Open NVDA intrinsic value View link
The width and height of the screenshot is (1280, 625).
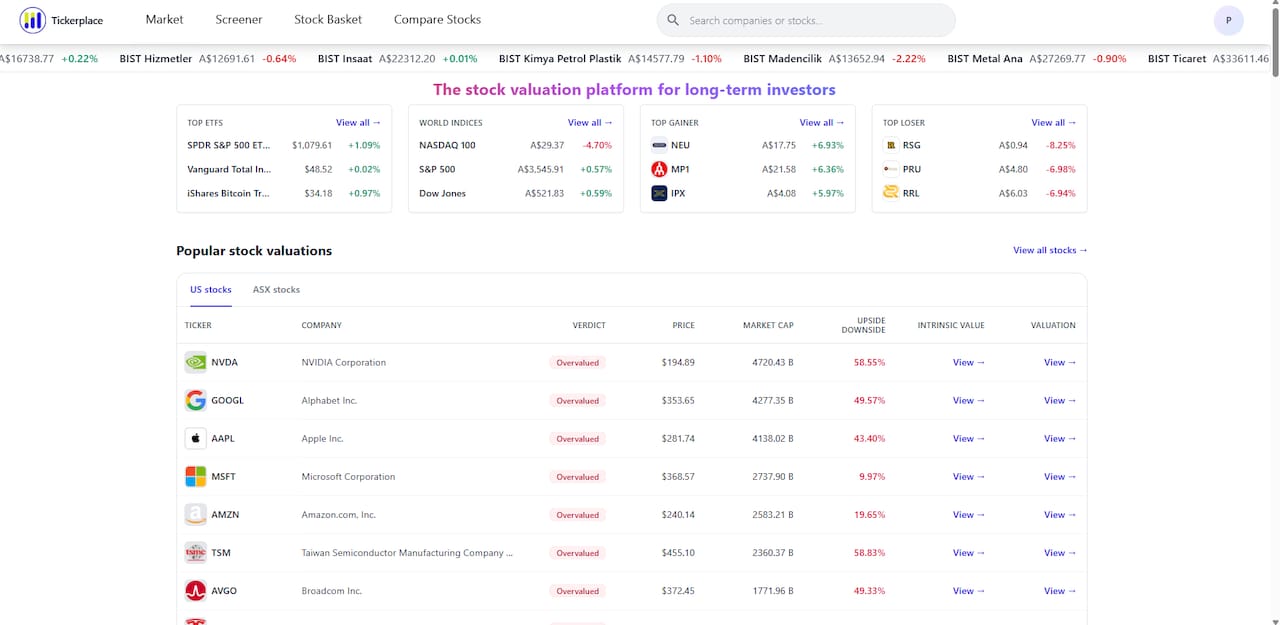pos(969,362)
